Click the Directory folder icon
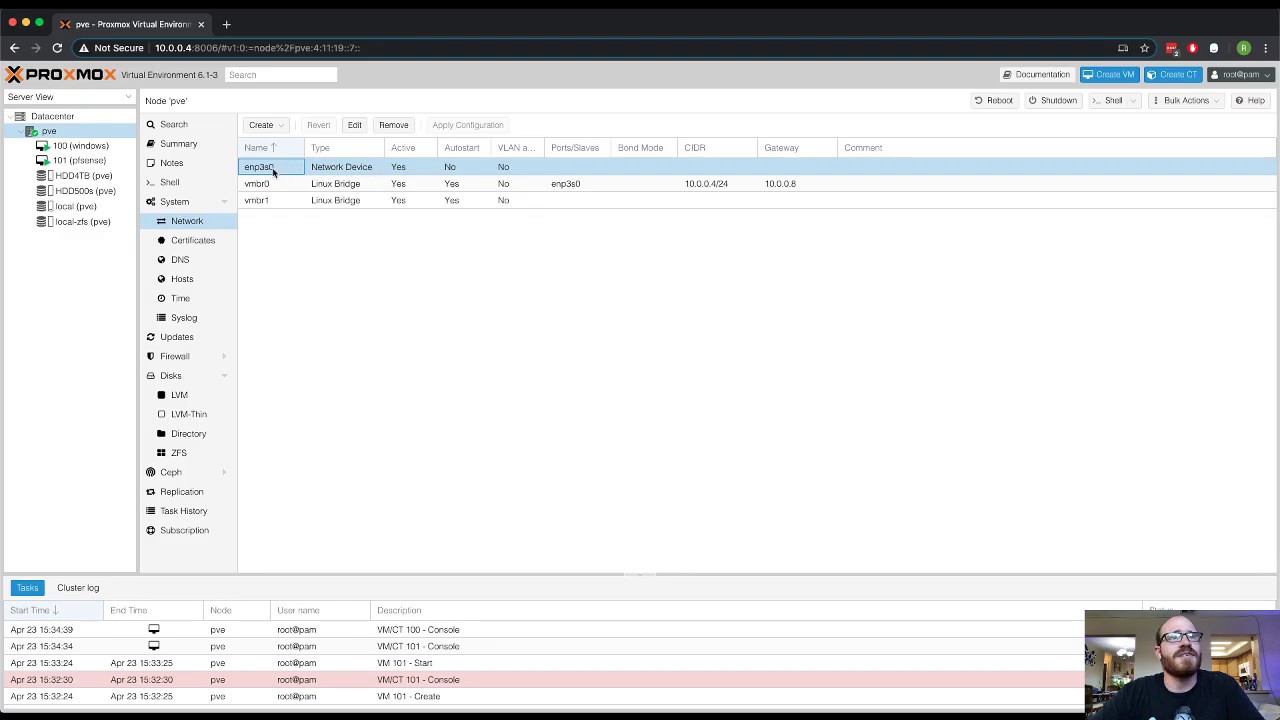Viewport: 1280px width, 720px height. click(161, 434)
